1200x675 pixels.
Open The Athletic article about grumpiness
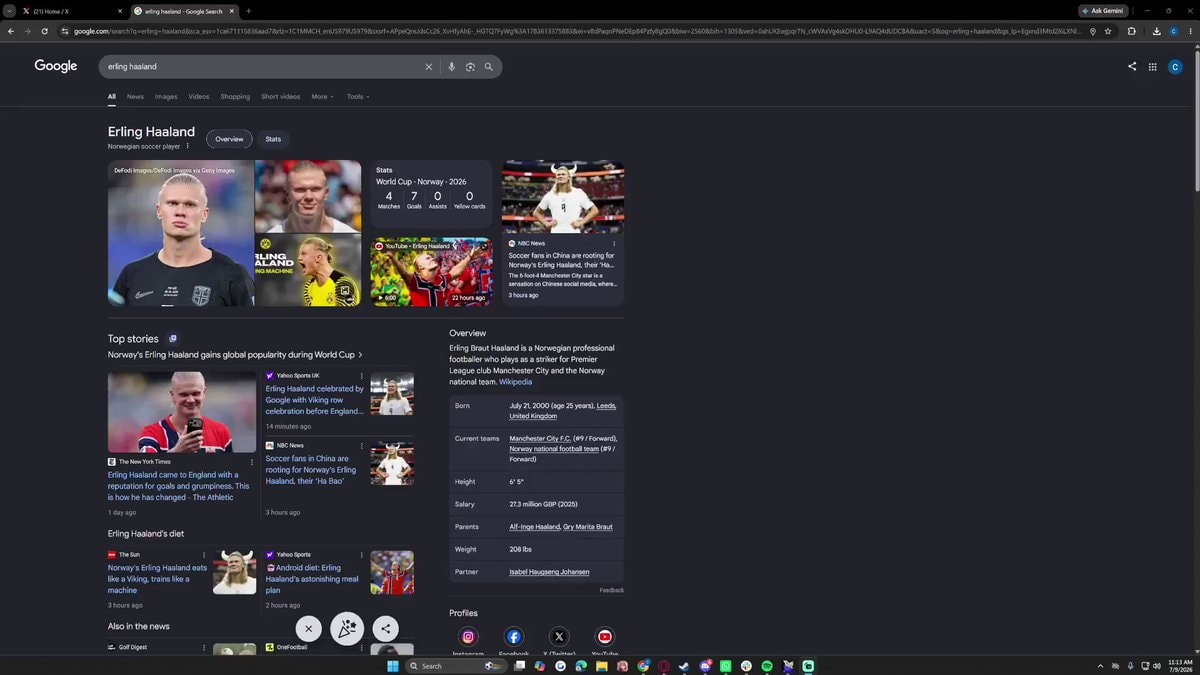pyautogui.click(x=179, y=486)
